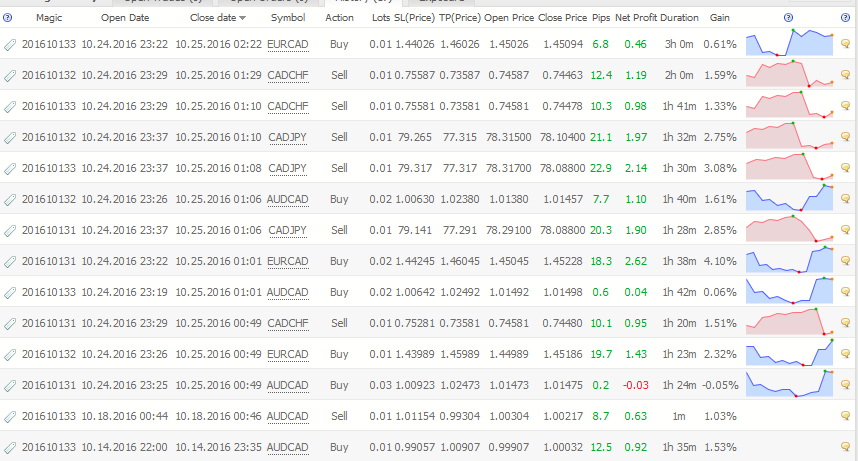Open the red chart thumbnail for 2.85% gain trade
The width and height of the screenshot is (858, 461).
click(789, 229)
